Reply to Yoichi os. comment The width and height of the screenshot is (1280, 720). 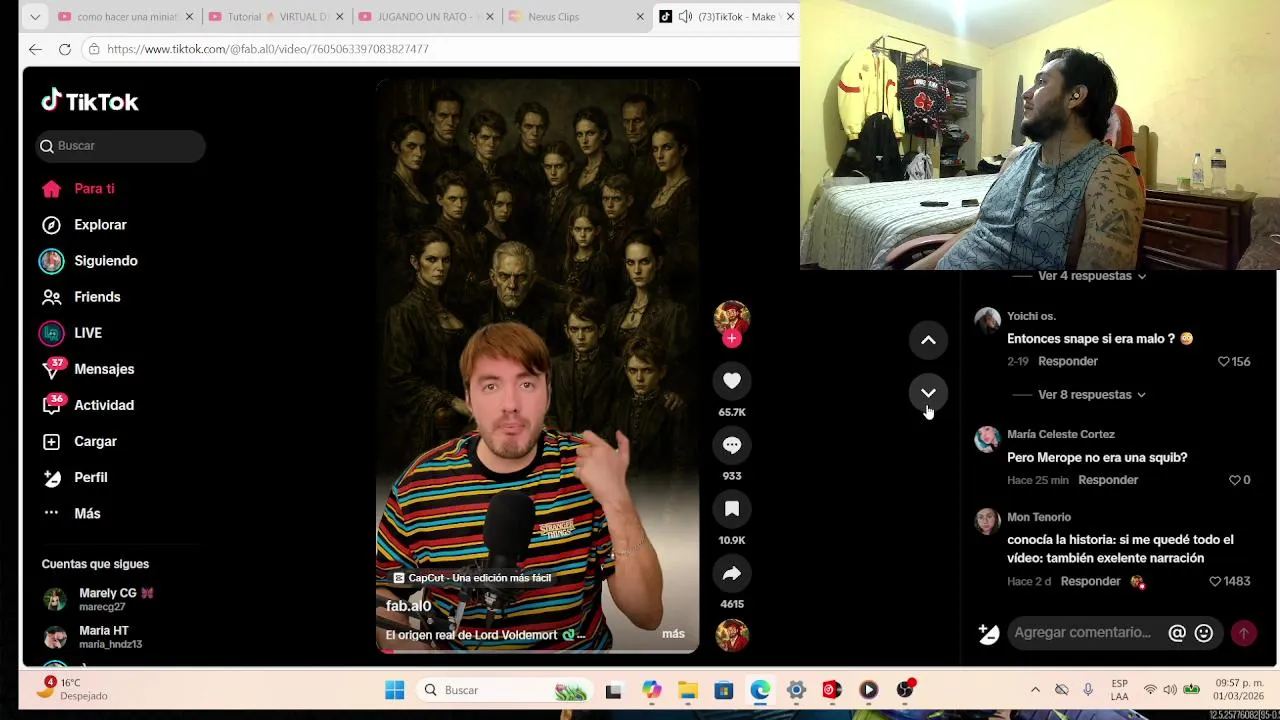pos(1068,361)
